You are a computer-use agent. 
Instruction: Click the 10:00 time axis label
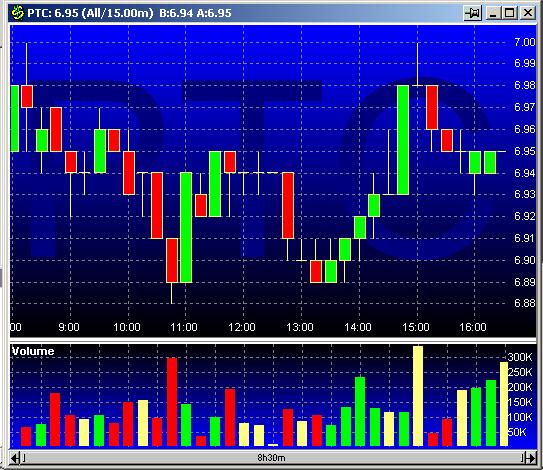pos(127,327)
